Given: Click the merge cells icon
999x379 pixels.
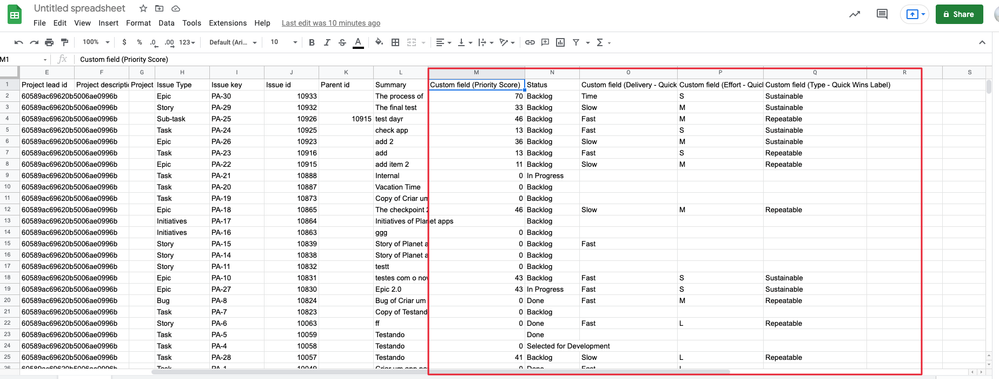Looking at the screenshot, I should [x=411, y=43].
